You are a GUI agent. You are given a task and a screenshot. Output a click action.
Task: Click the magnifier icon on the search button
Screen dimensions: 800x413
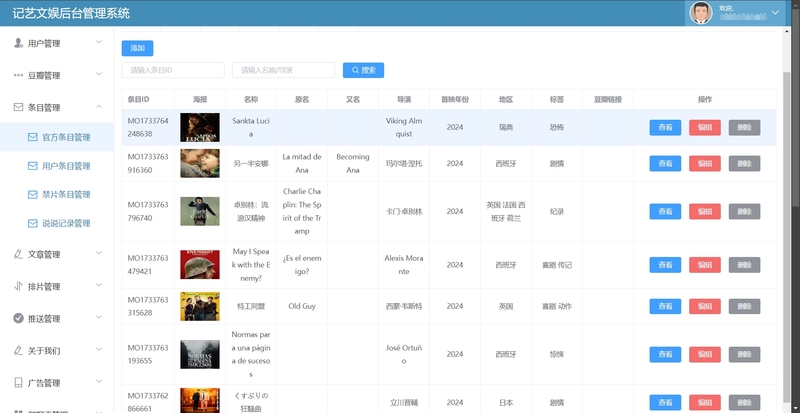[356, 70]
